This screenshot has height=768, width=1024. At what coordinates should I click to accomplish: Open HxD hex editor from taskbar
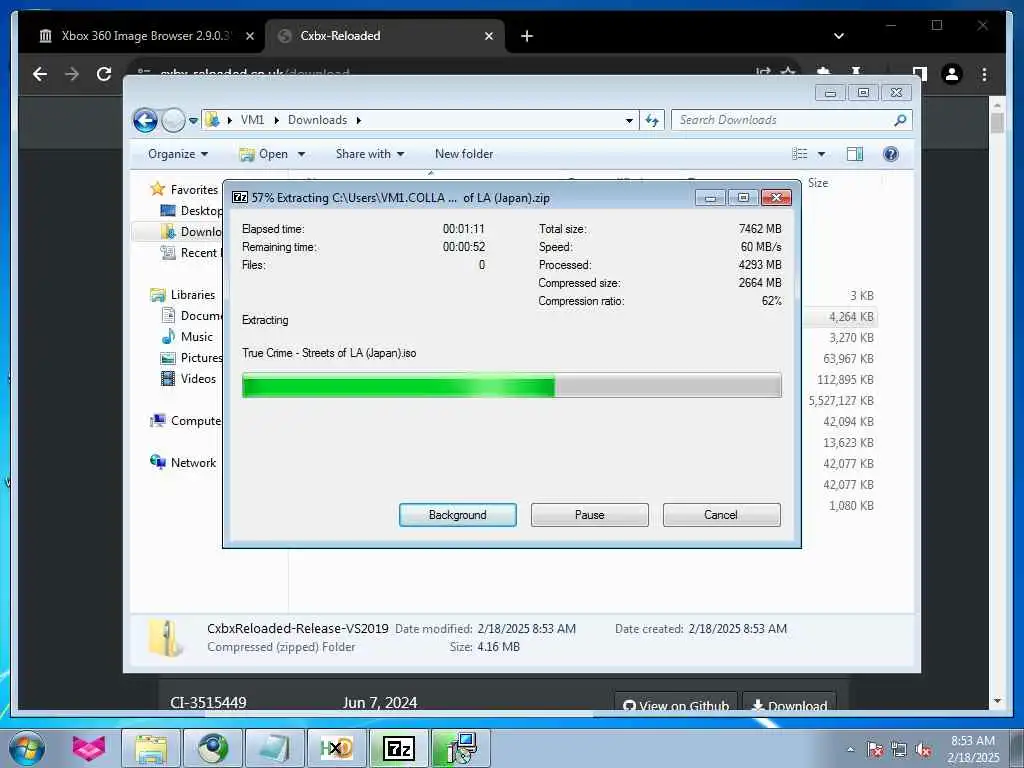point(337,748)
